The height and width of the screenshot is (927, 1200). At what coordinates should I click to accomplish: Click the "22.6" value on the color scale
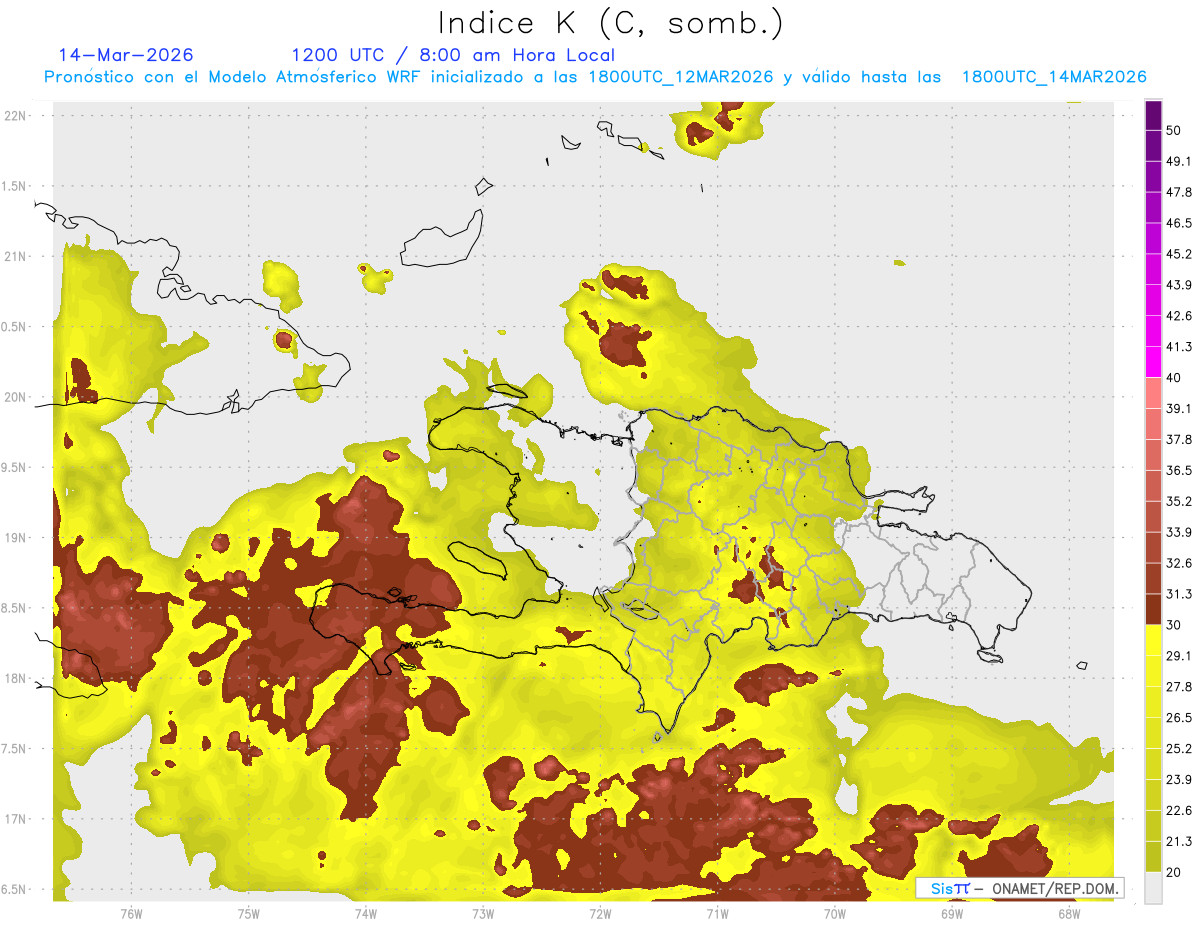1179,810
